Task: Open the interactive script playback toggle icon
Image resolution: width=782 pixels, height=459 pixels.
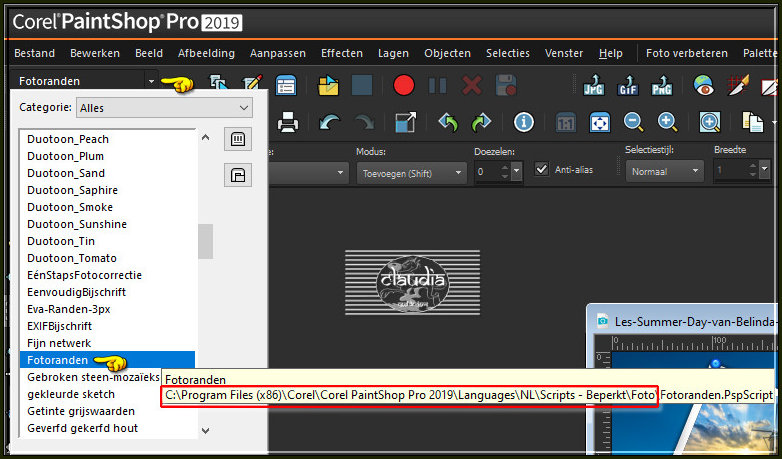Action: (286, 85)
